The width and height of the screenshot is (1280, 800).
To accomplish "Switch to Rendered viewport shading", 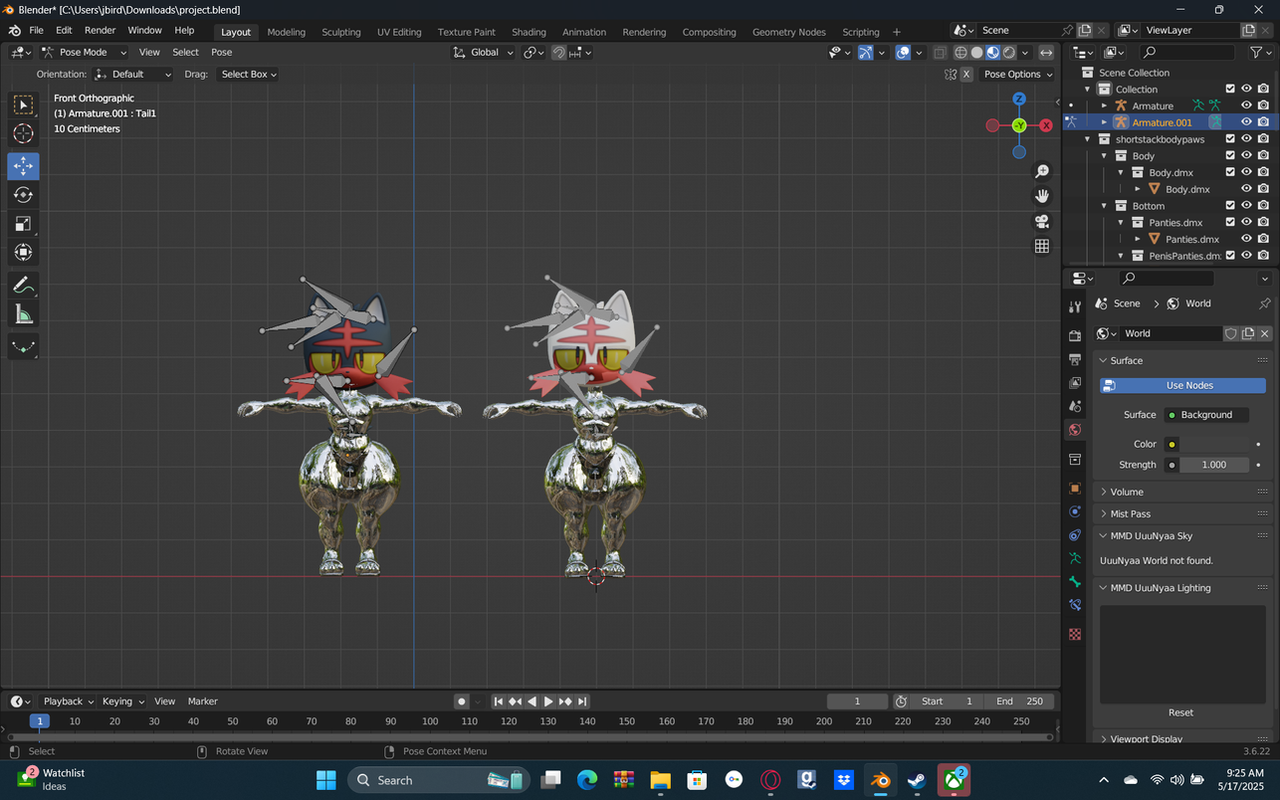I will click(1009, 53).
